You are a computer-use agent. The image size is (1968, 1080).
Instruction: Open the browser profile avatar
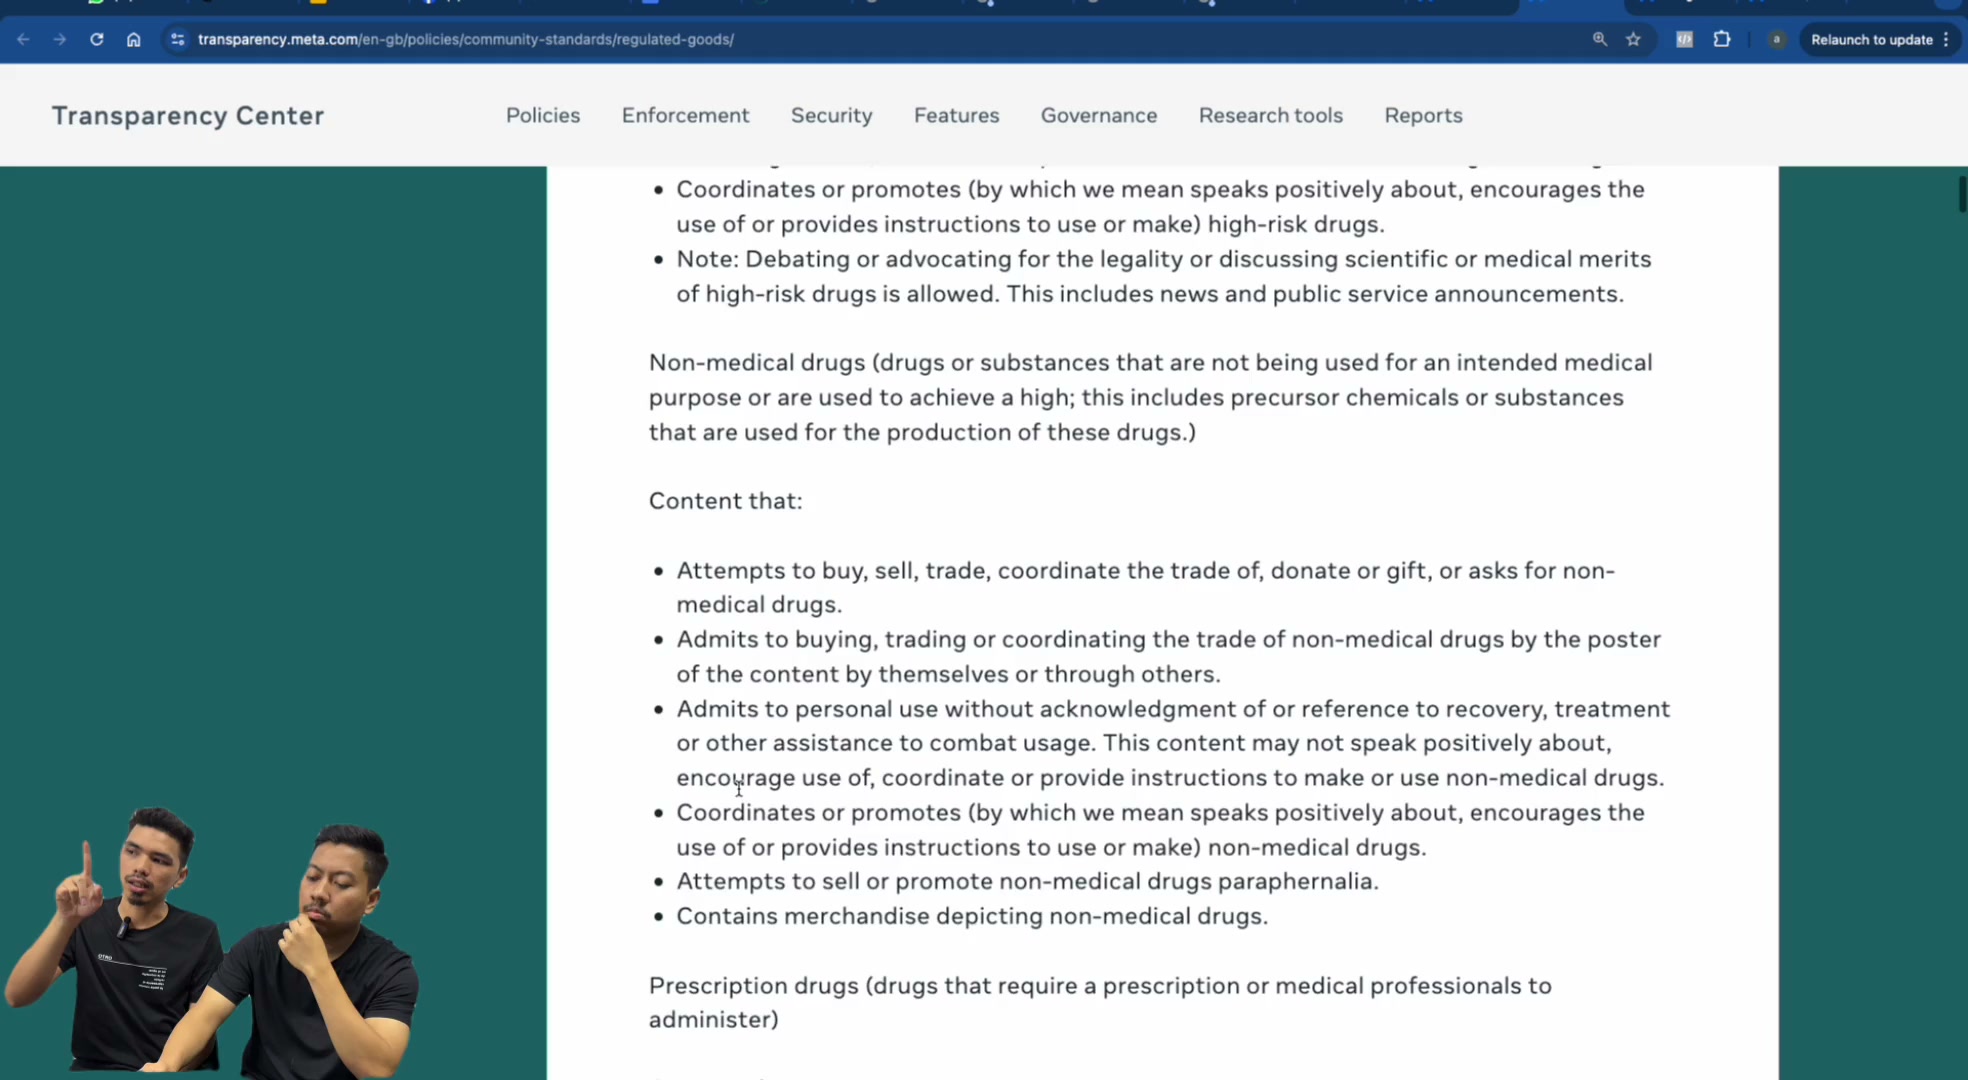pos(1777,39)
